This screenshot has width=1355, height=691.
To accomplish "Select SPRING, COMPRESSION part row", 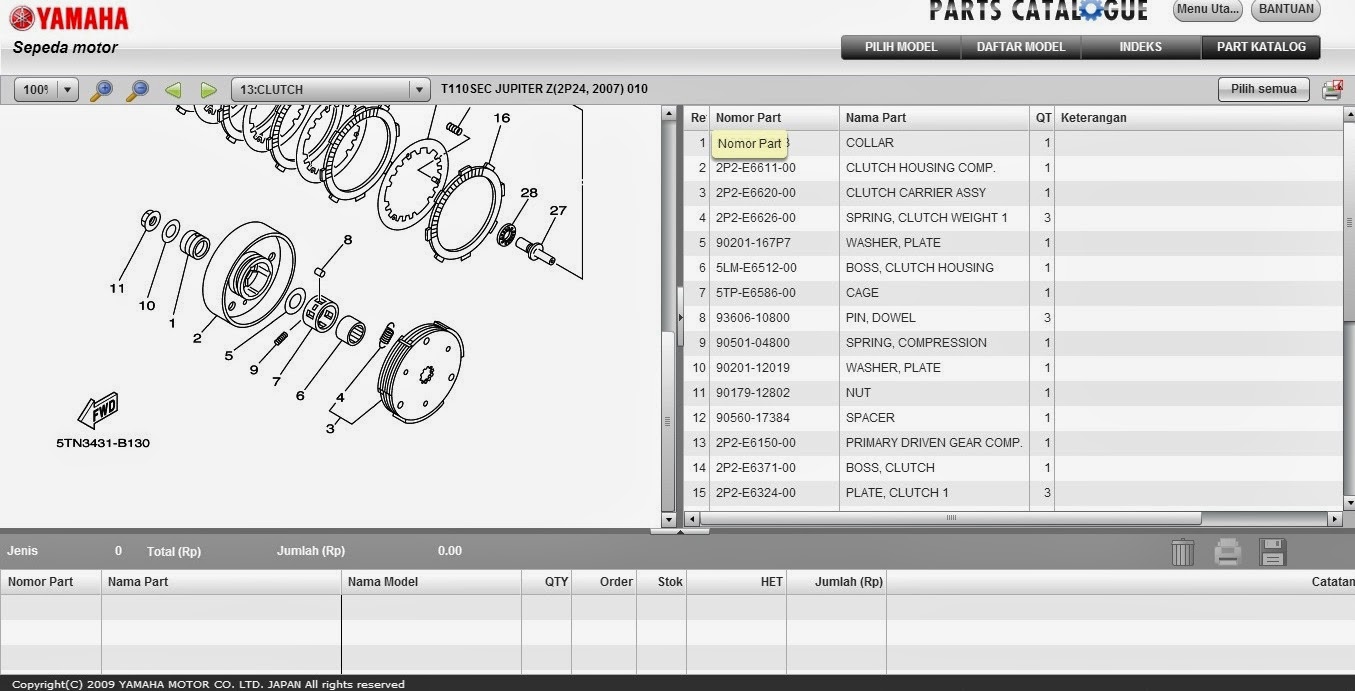I will (1013, 343).
